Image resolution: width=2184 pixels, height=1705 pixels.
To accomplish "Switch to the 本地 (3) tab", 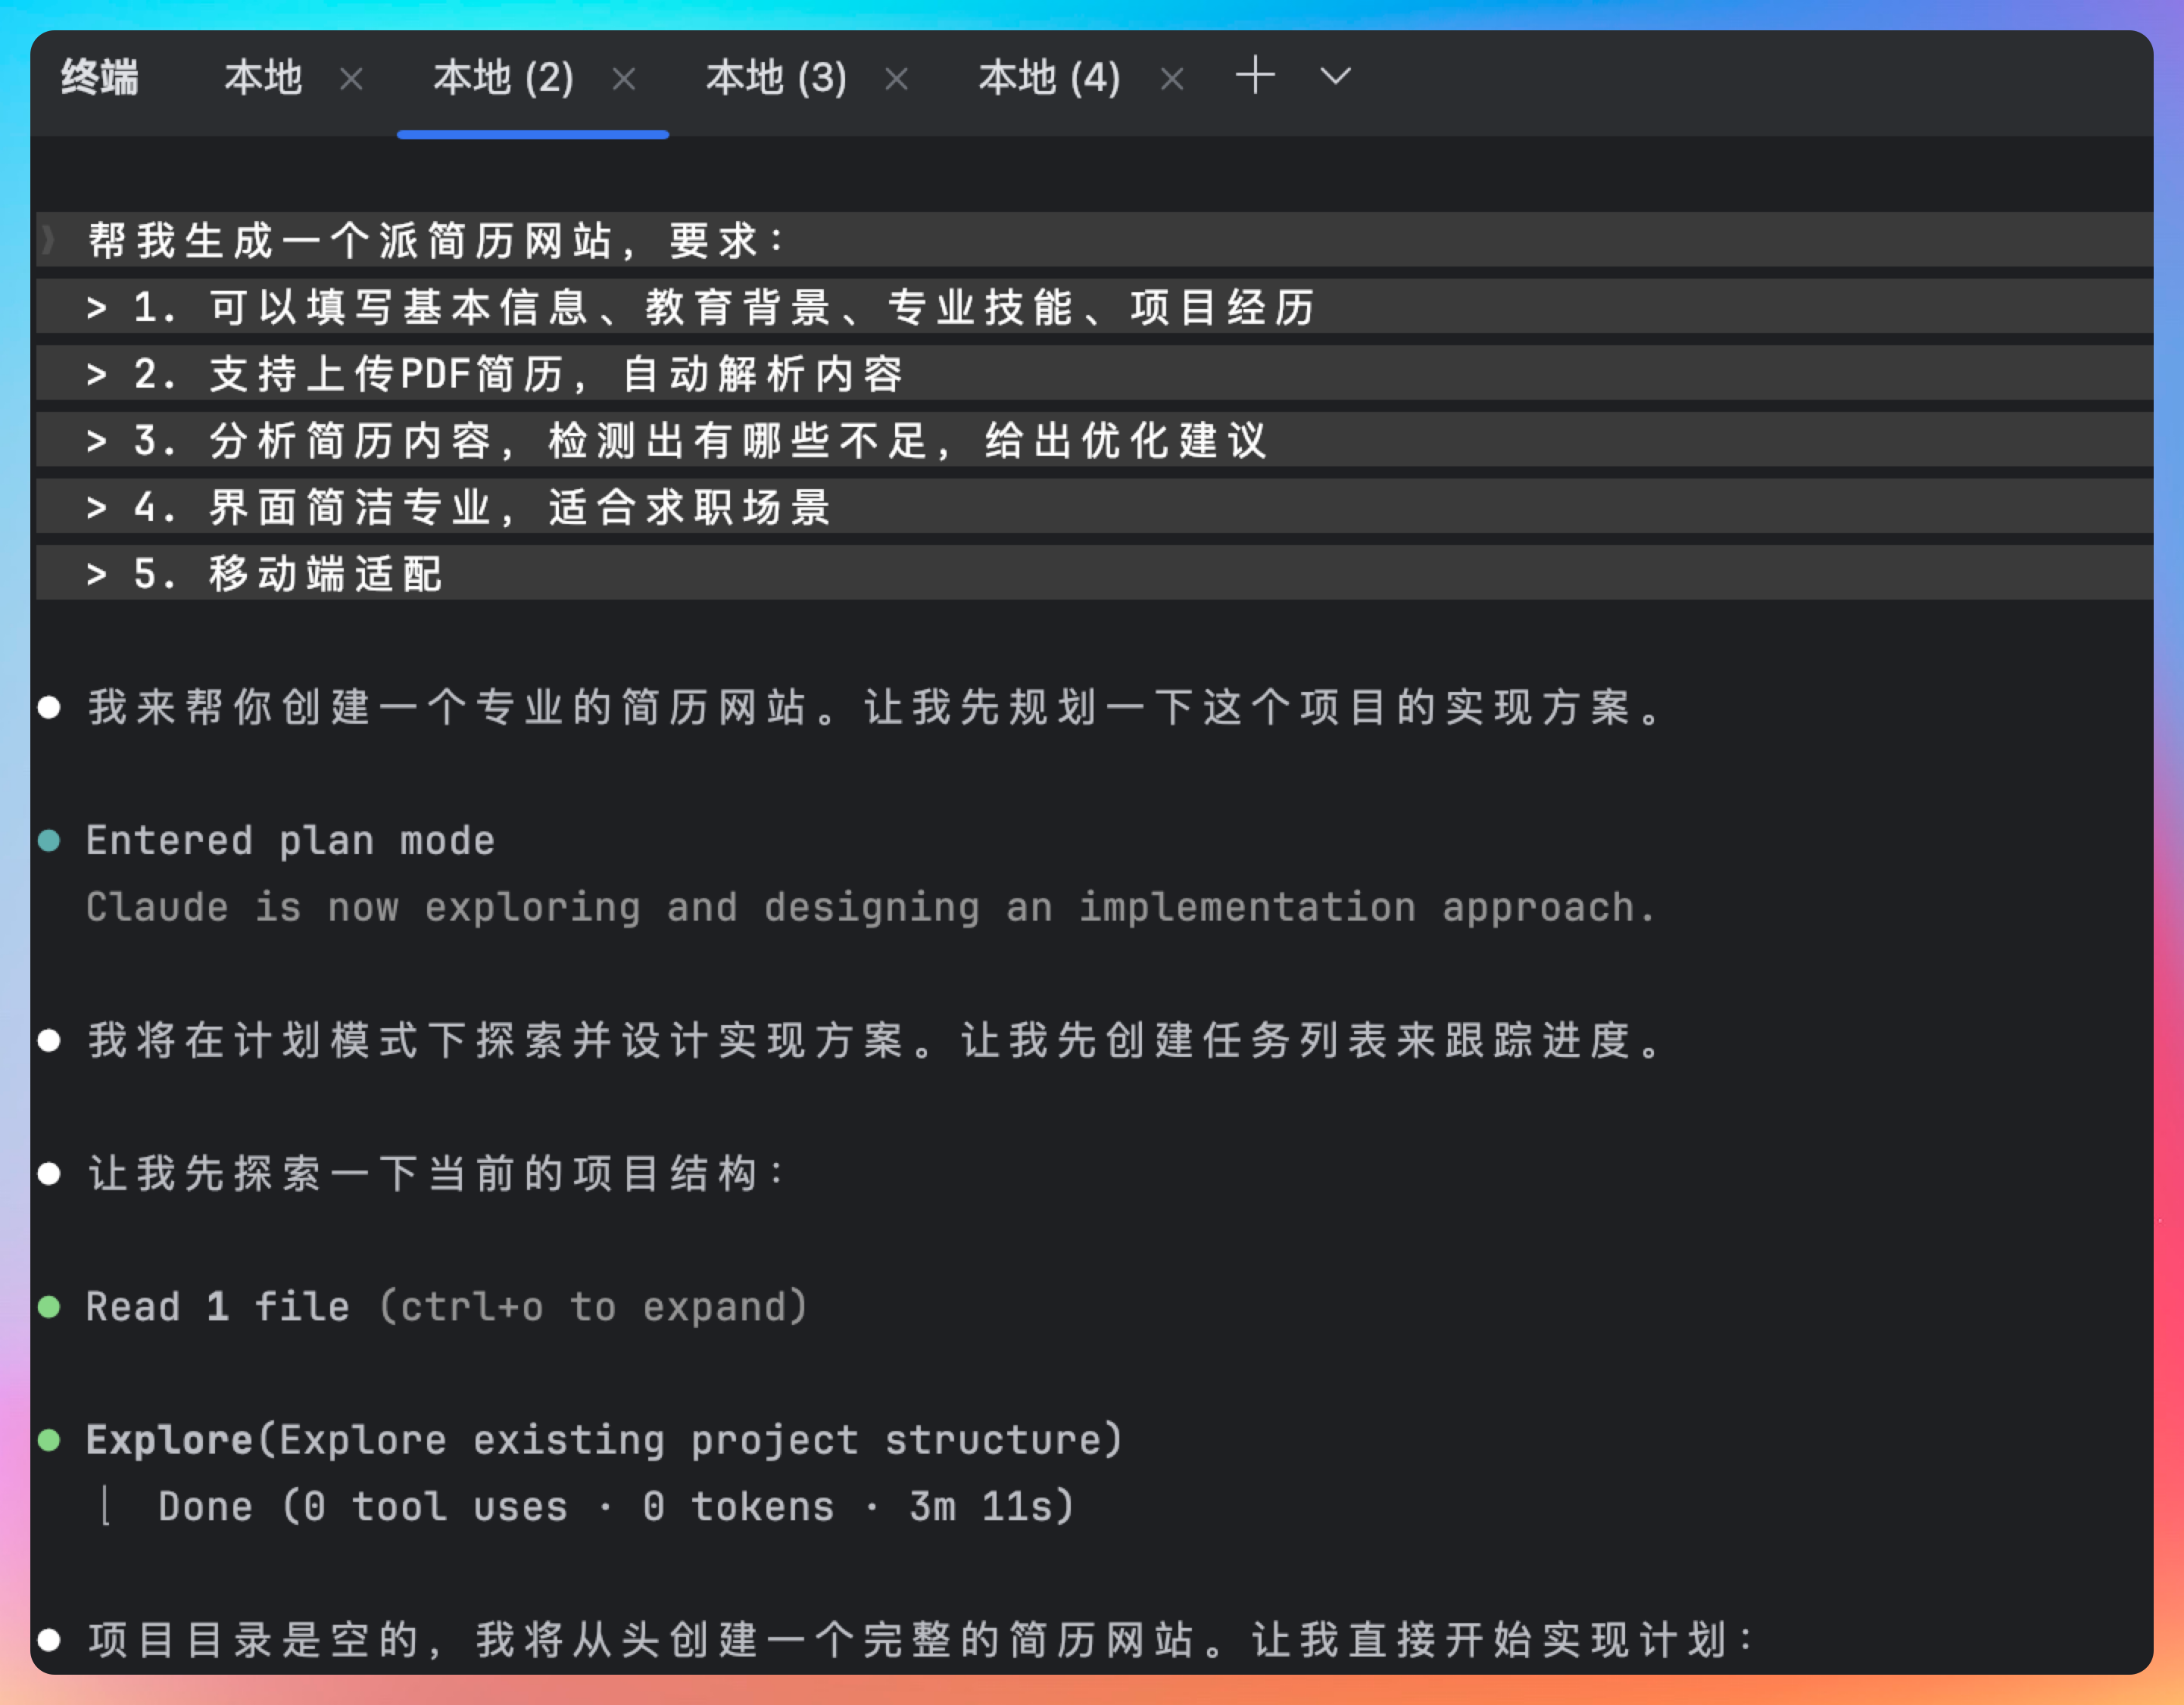I will 776,78.
